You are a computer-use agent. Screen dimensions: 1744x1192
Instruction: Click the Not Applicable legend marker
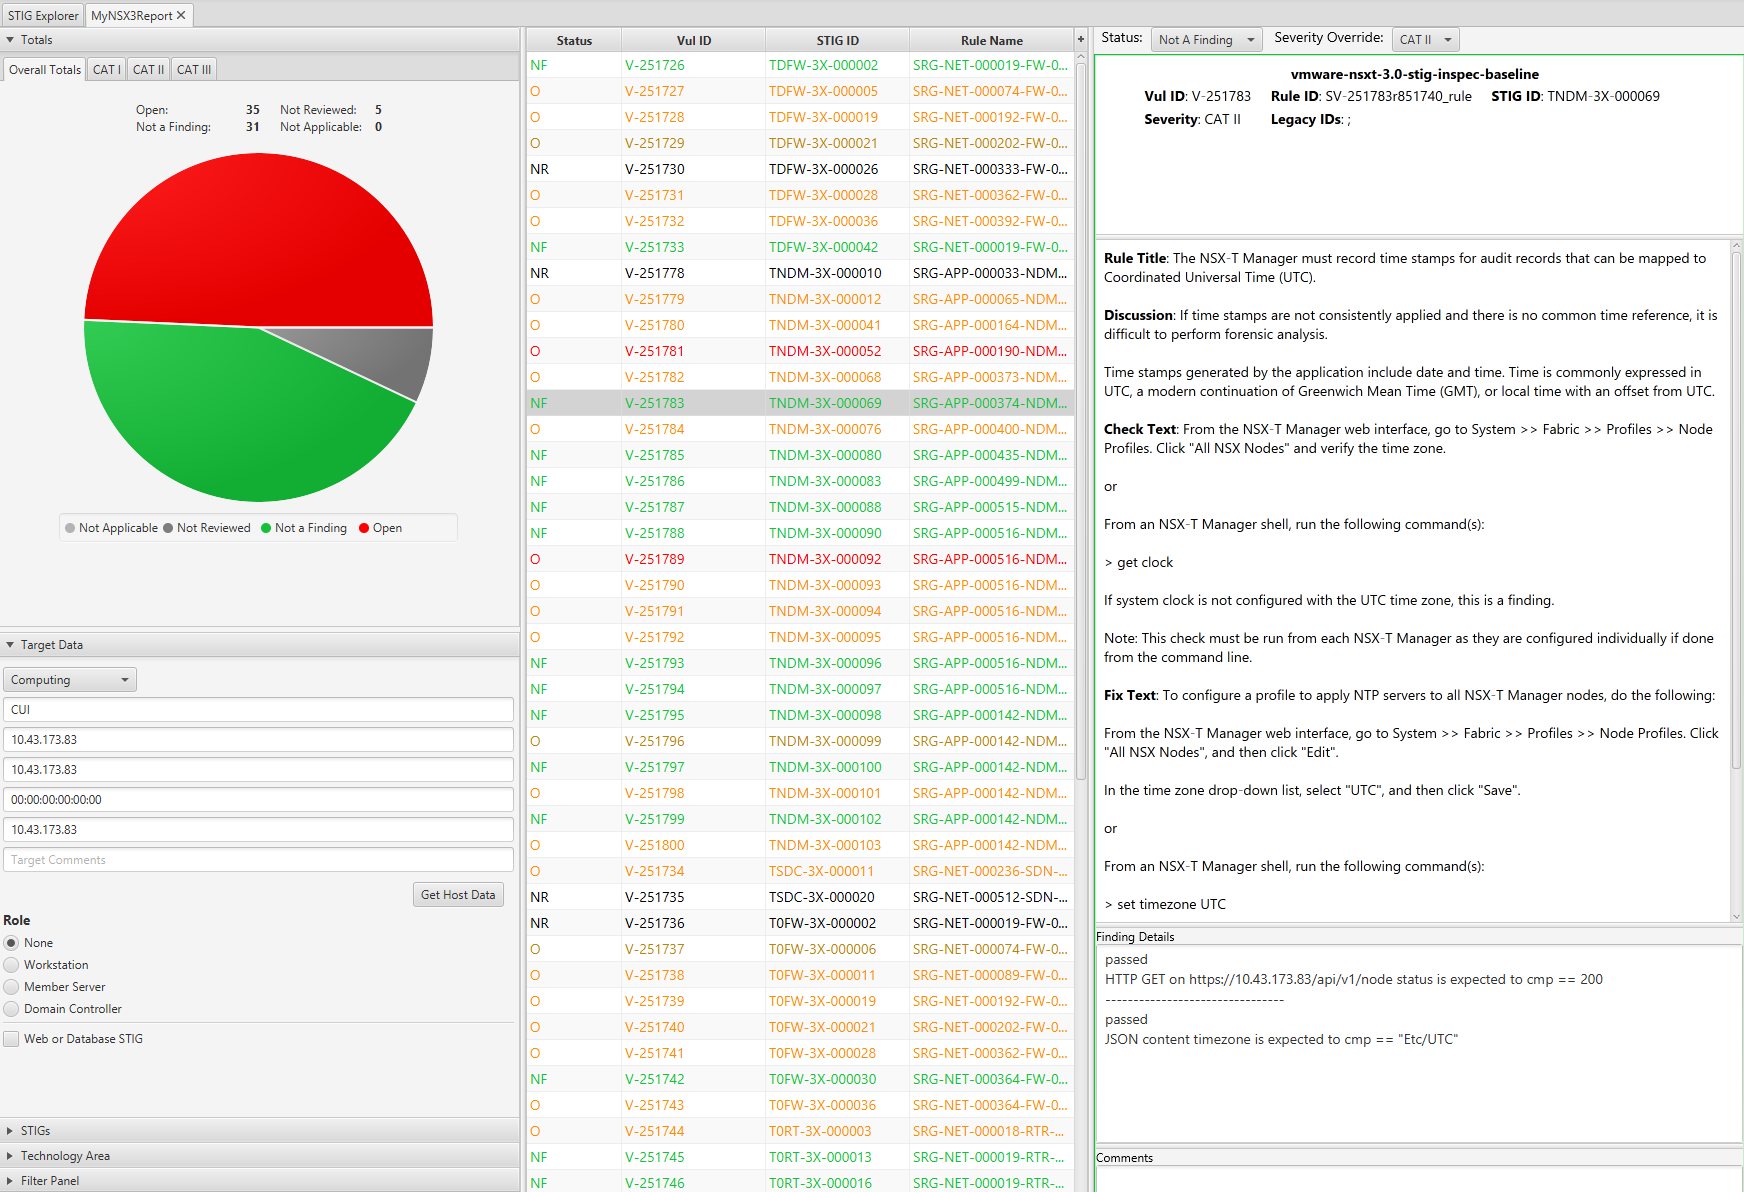tap(70, 528)
